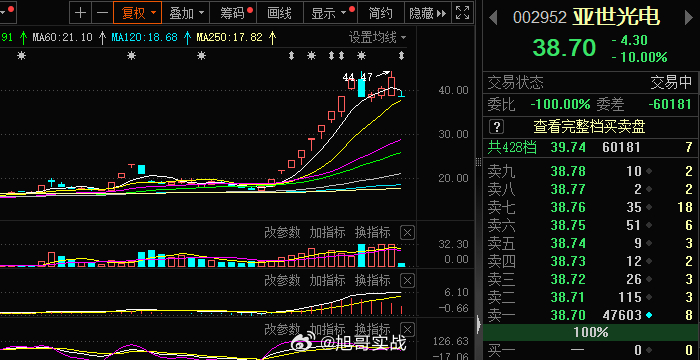Click the diamond icon in 卖八 row
The width and height of the screenshot is (700, 360).
click(x=648, y=189)
